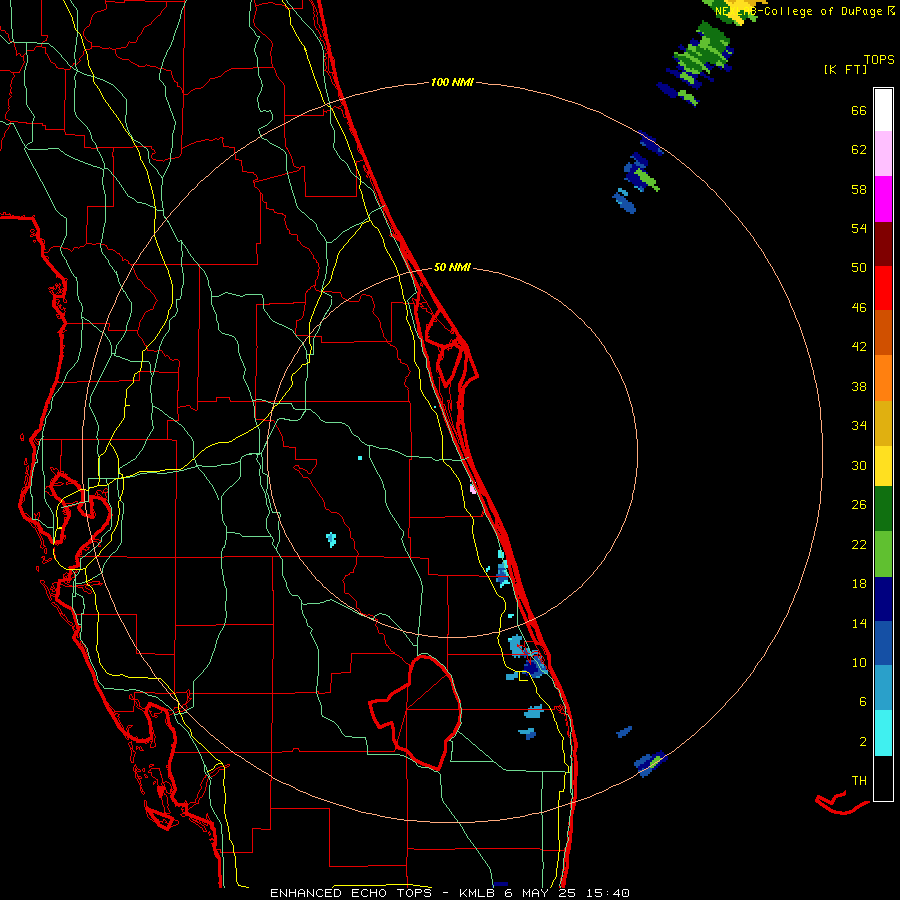Click the black TH threshold legend block
The image size is (900, 900).
point(883,778)
